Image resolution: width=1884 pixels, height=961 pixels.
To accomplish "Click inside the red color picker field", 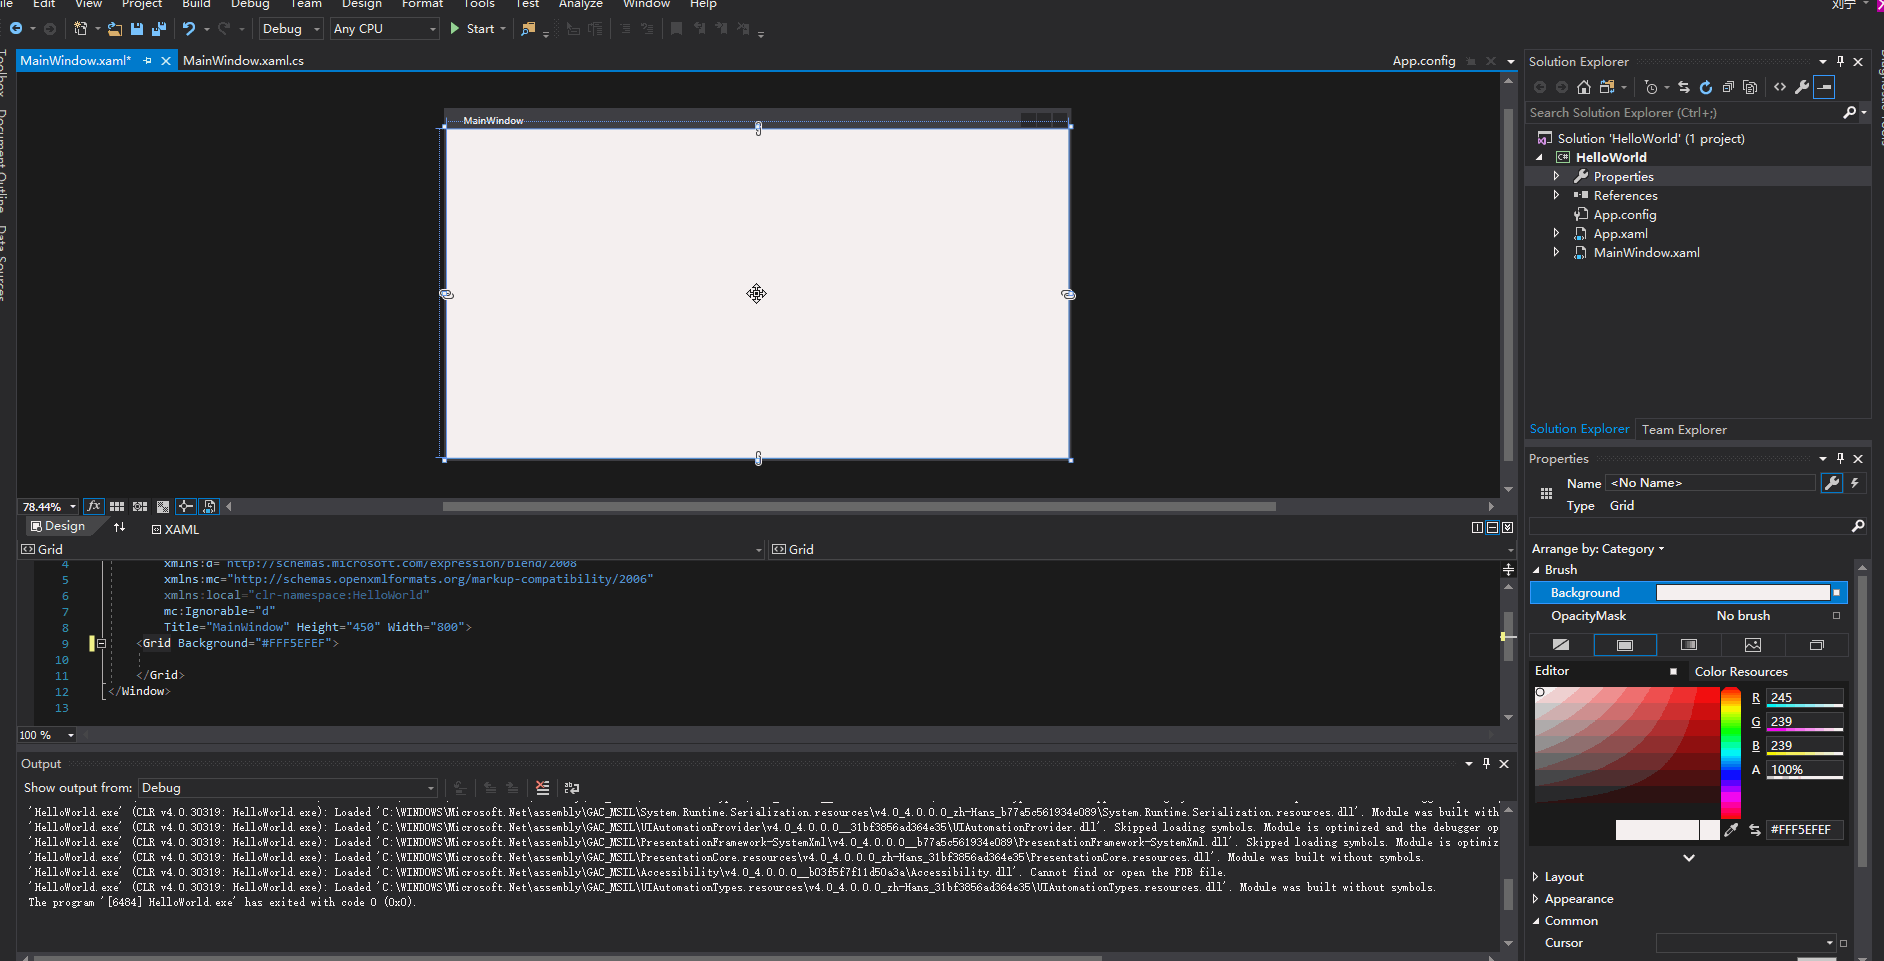I will point(1627,745).
